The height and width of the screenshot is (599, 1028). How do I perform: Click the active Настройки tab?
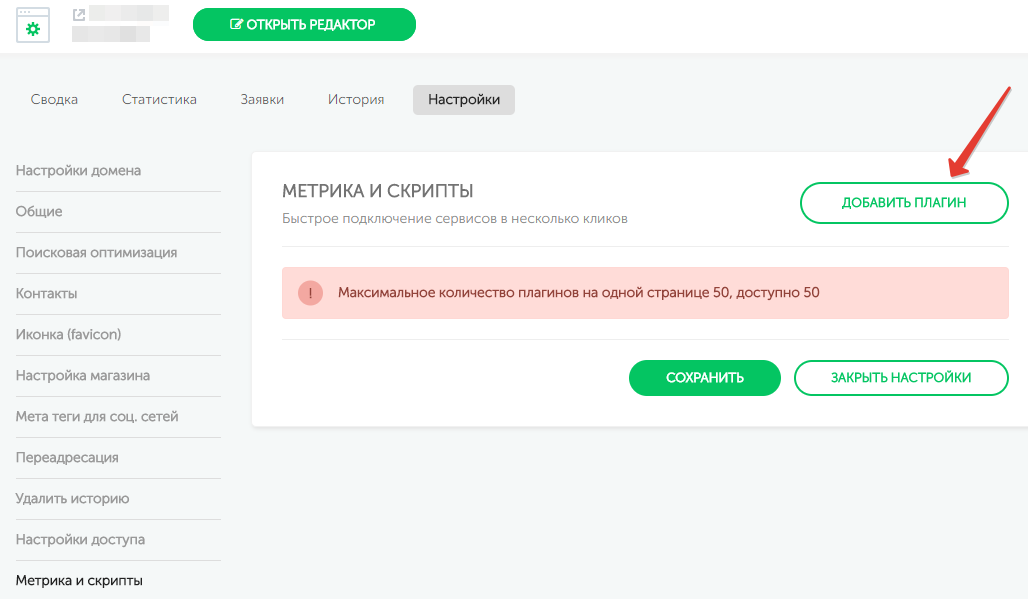[x=464, y=100]
